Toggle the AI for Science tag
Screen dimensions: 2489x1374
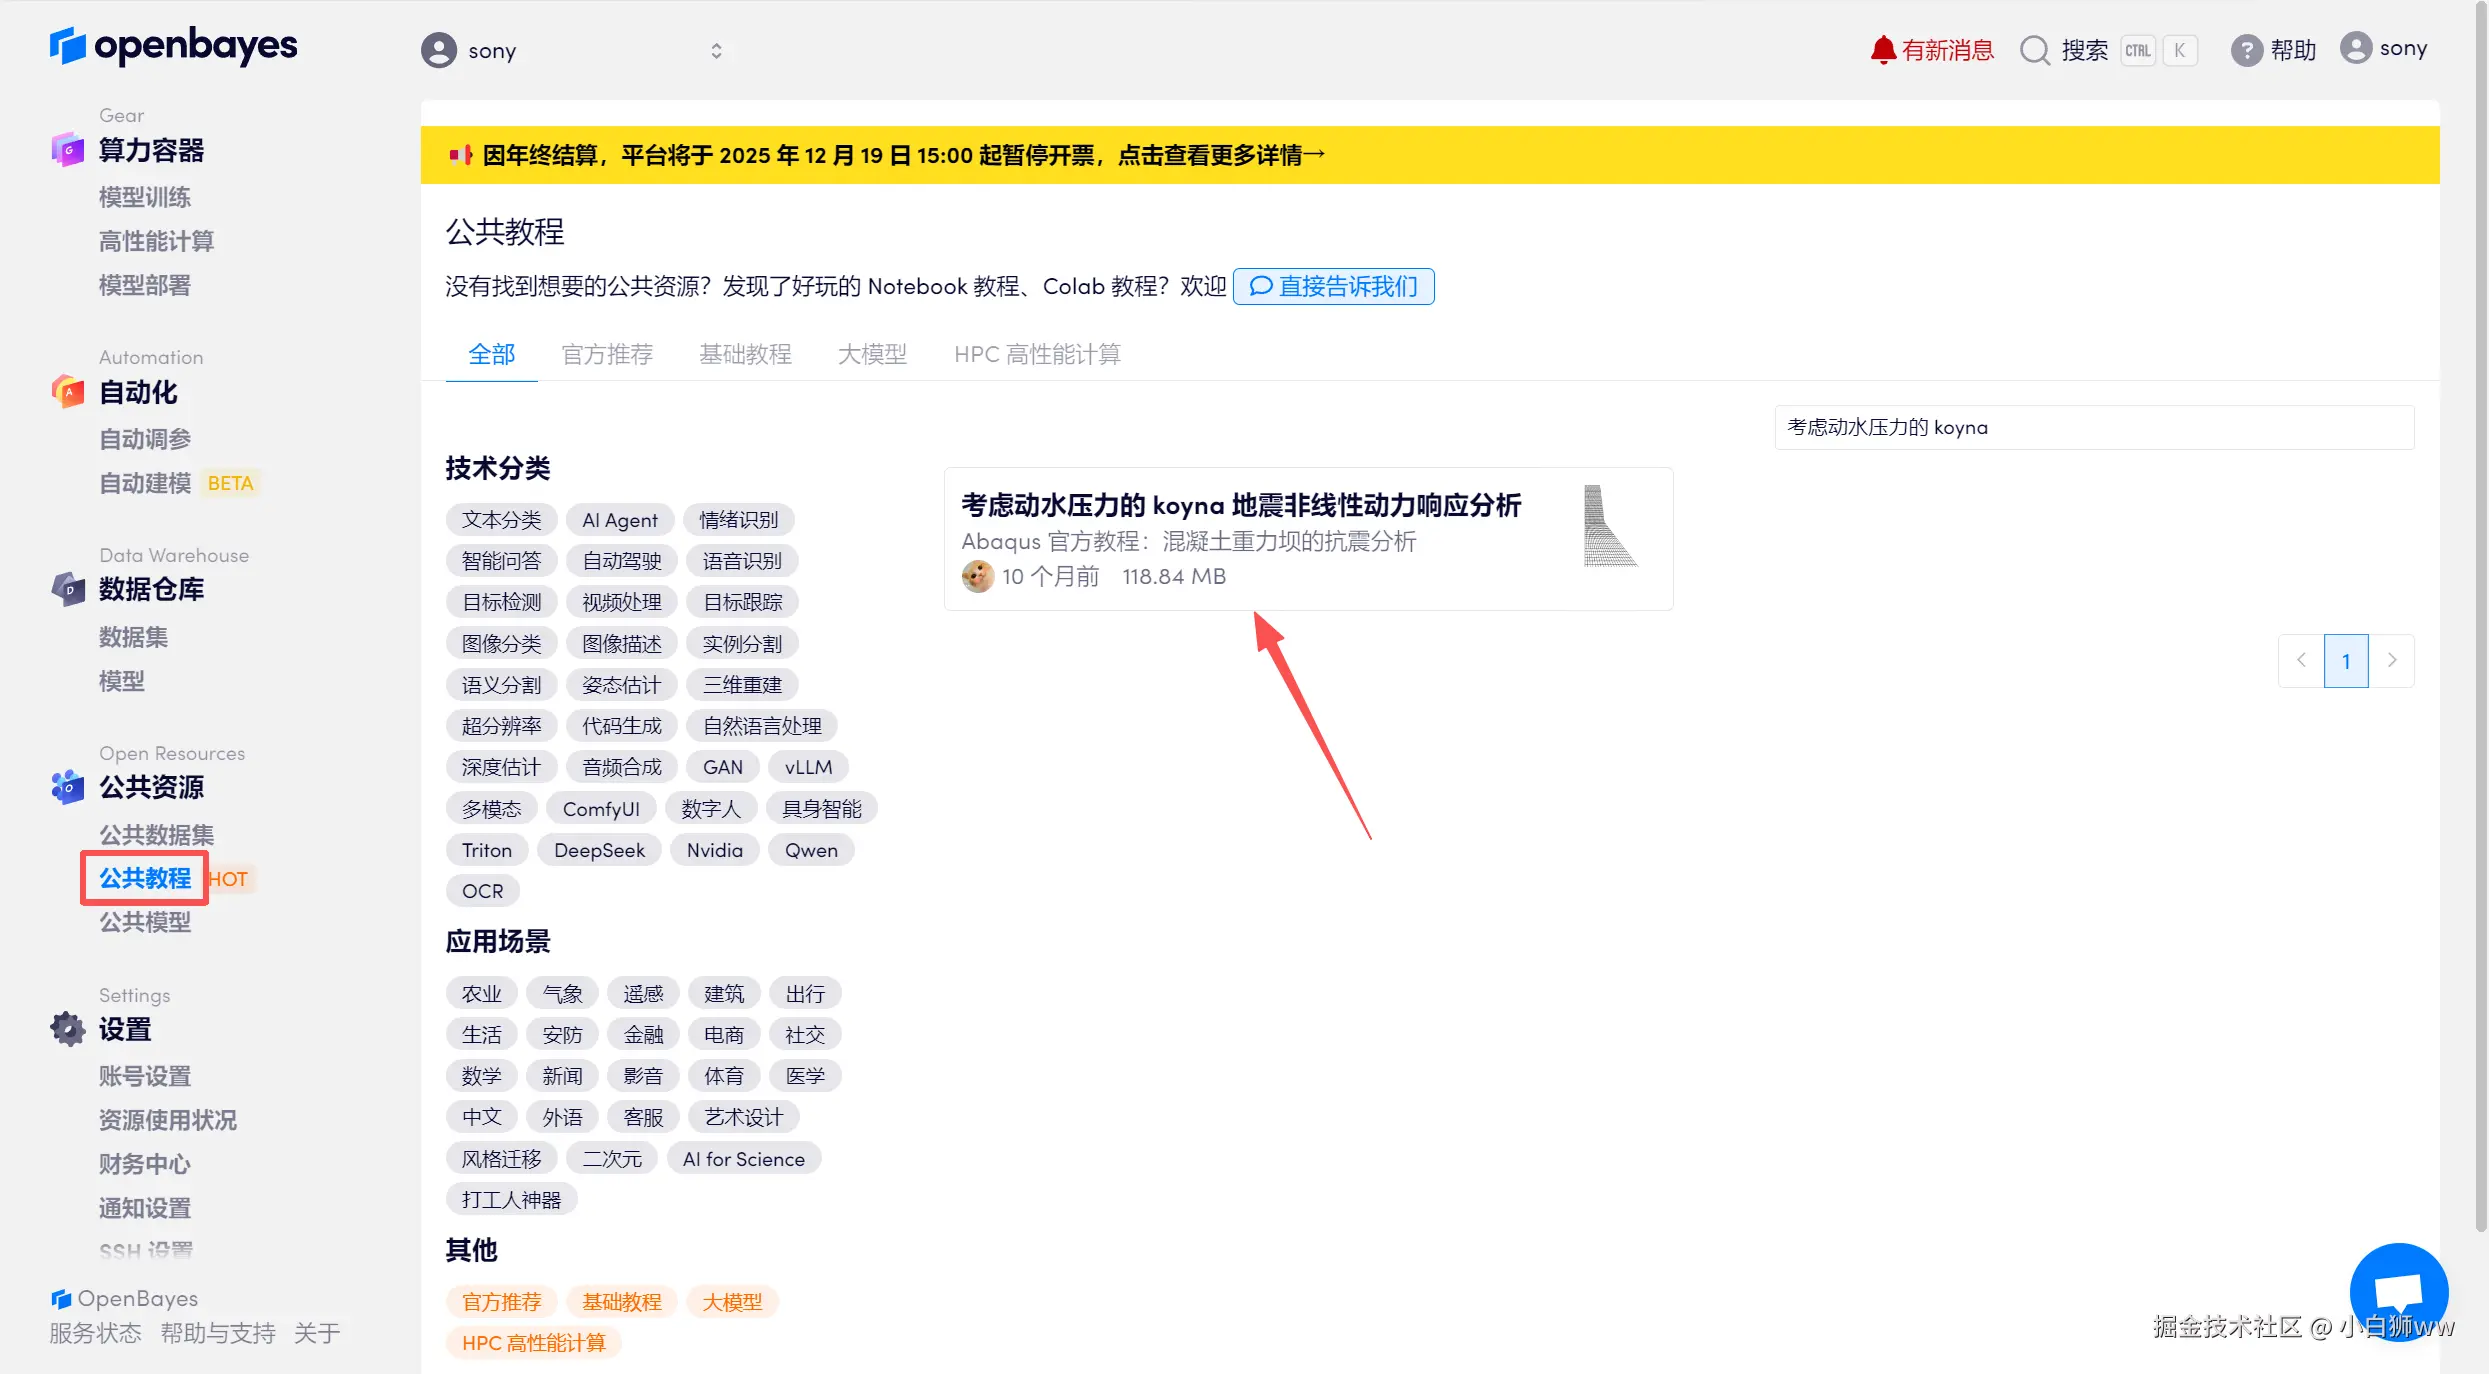click(x=743, y=1158)
